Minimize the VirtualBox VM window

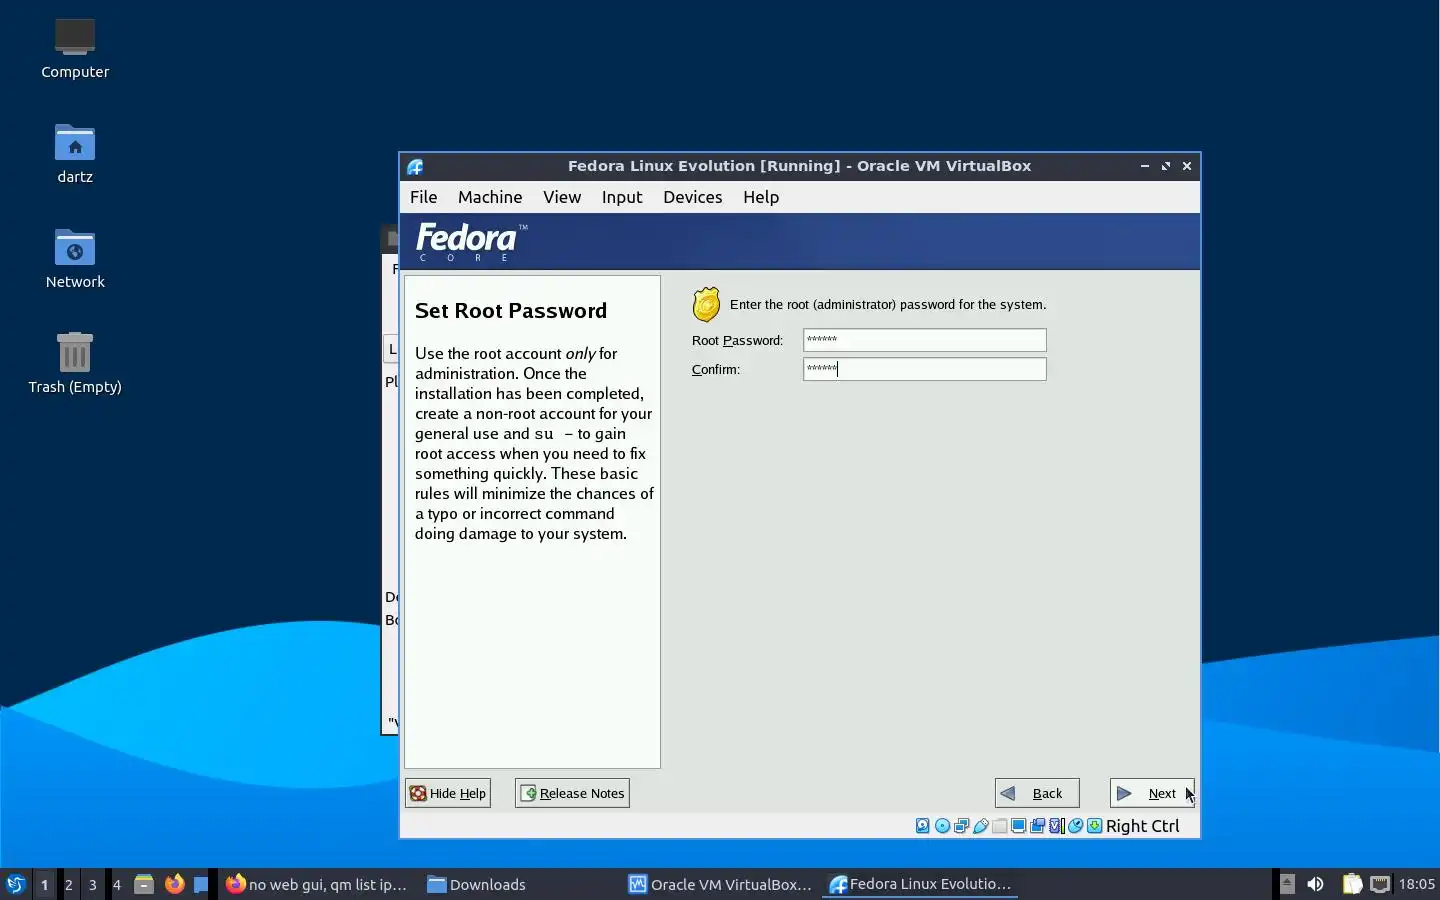point(1145,166)
